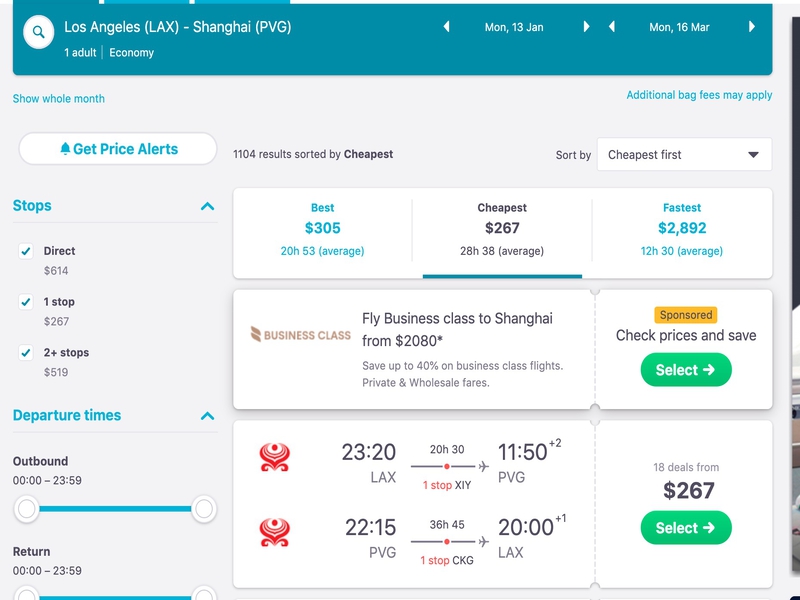
Task: Open the Cheapest first sort dropdown
Action: pos(684,155)
